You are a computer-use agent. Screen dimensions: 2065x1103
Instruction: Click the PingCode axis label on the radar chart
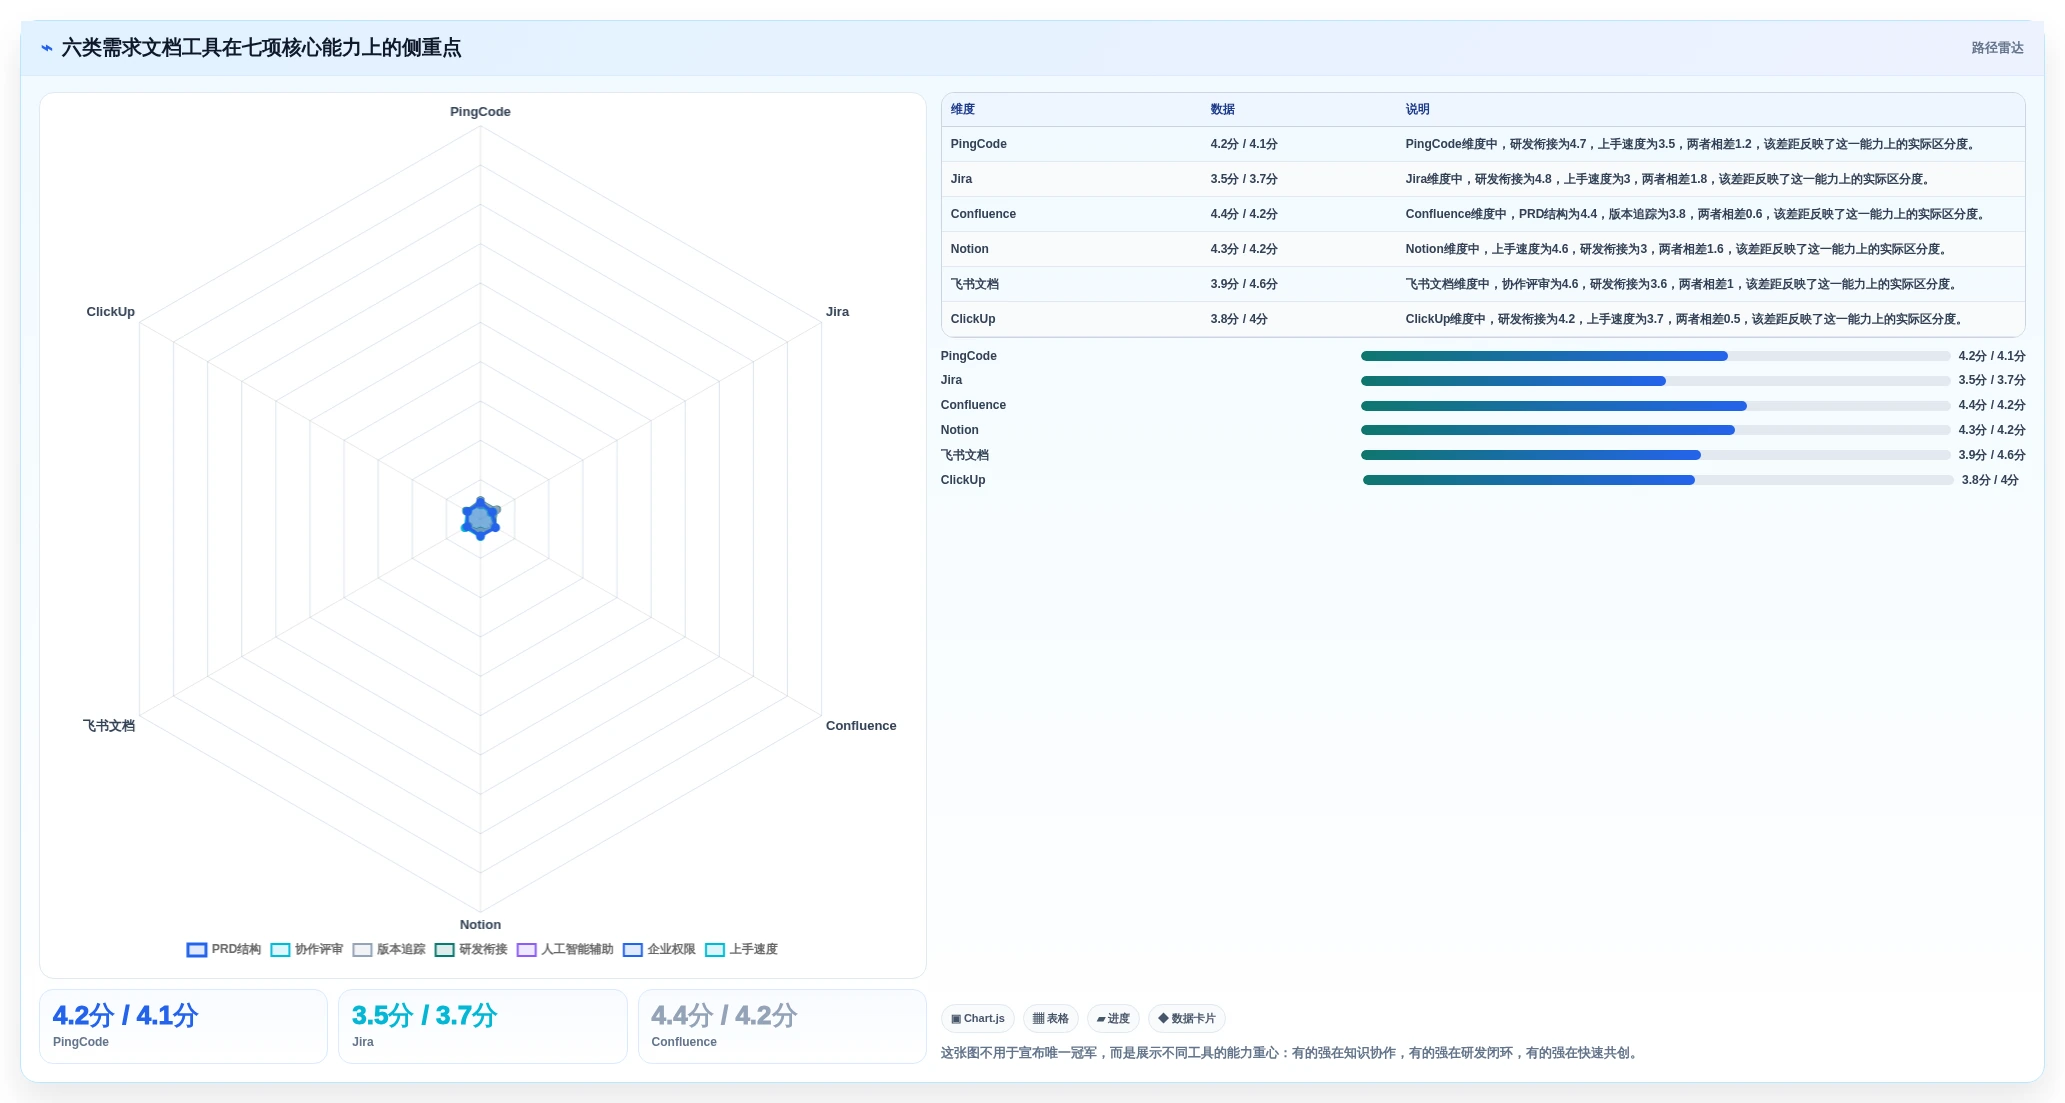480,112
